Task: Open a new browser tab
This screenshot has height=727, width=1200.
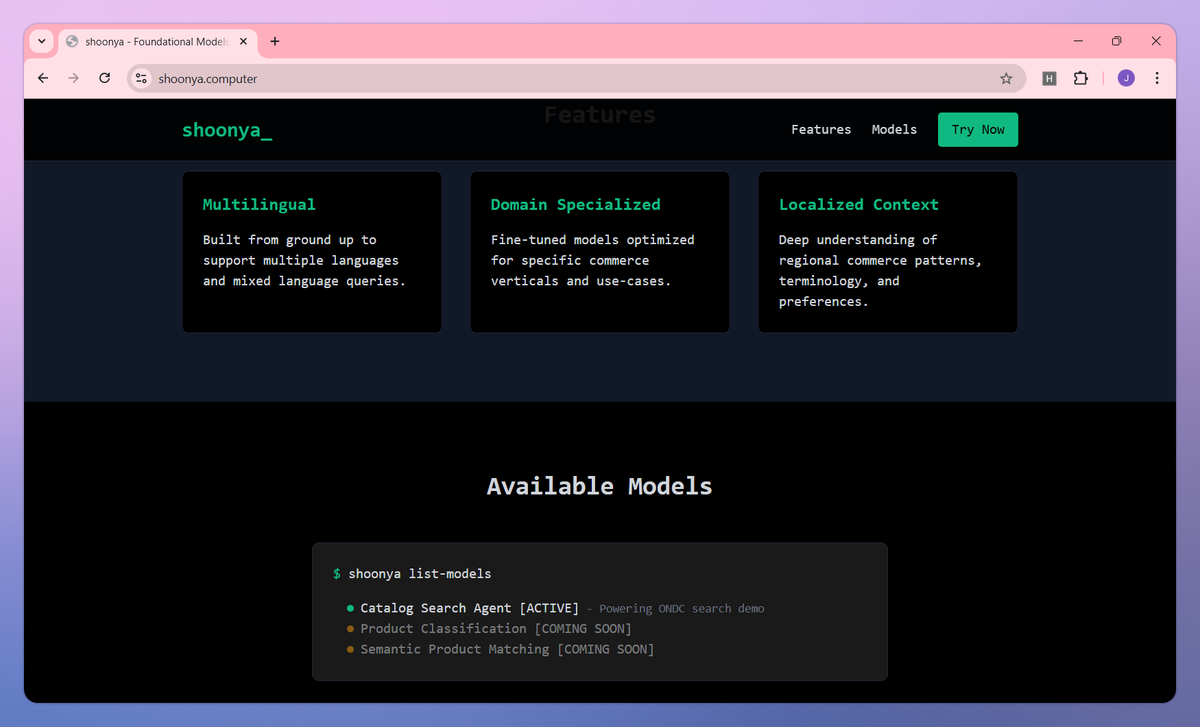Action: [275, 41]
